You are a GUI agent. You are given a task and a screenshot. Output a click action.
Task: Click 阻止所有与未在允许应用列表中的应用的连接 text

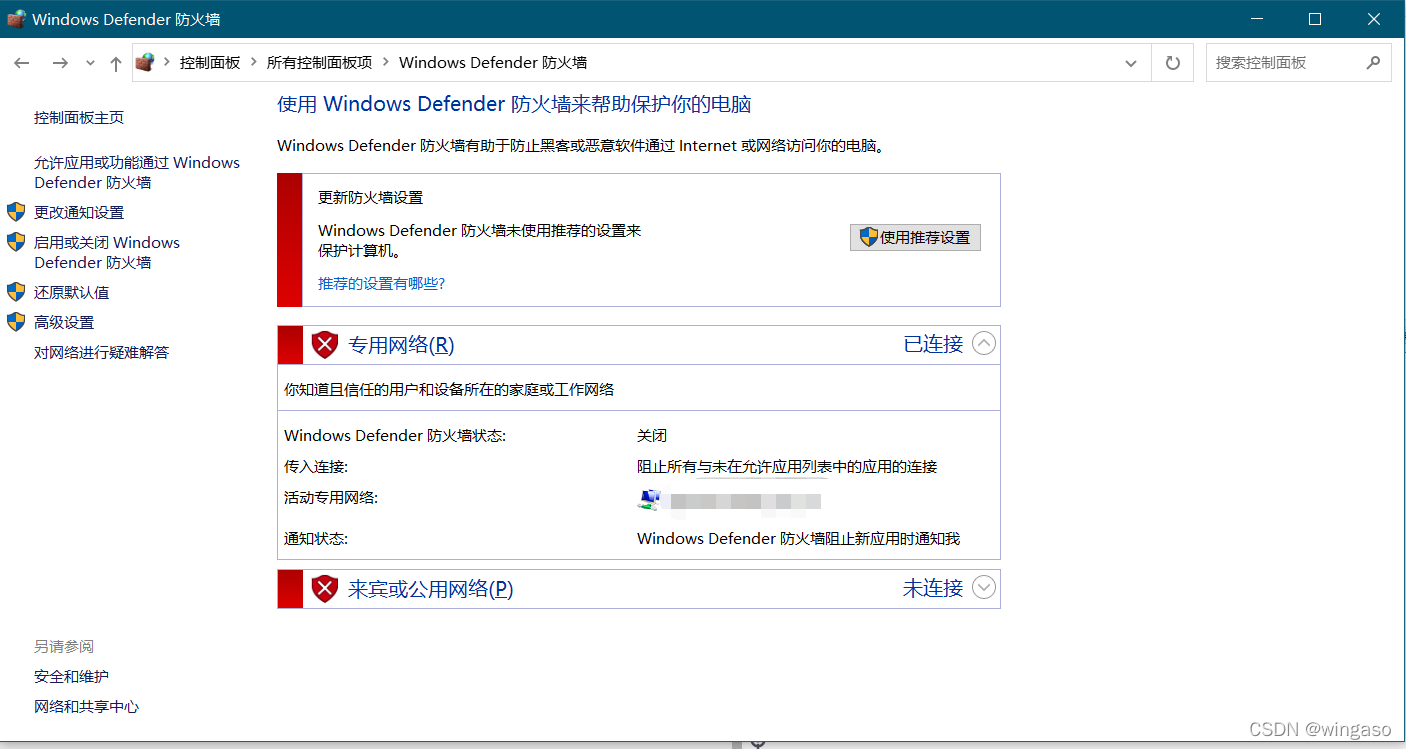[787, 467]
